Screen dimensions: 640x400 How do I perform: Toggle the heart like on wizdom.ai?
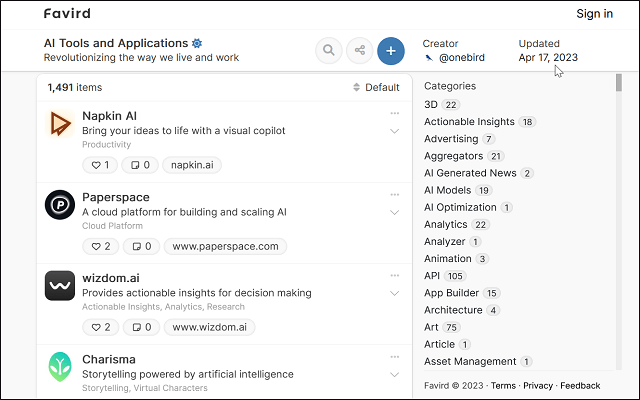coord(101,327)
